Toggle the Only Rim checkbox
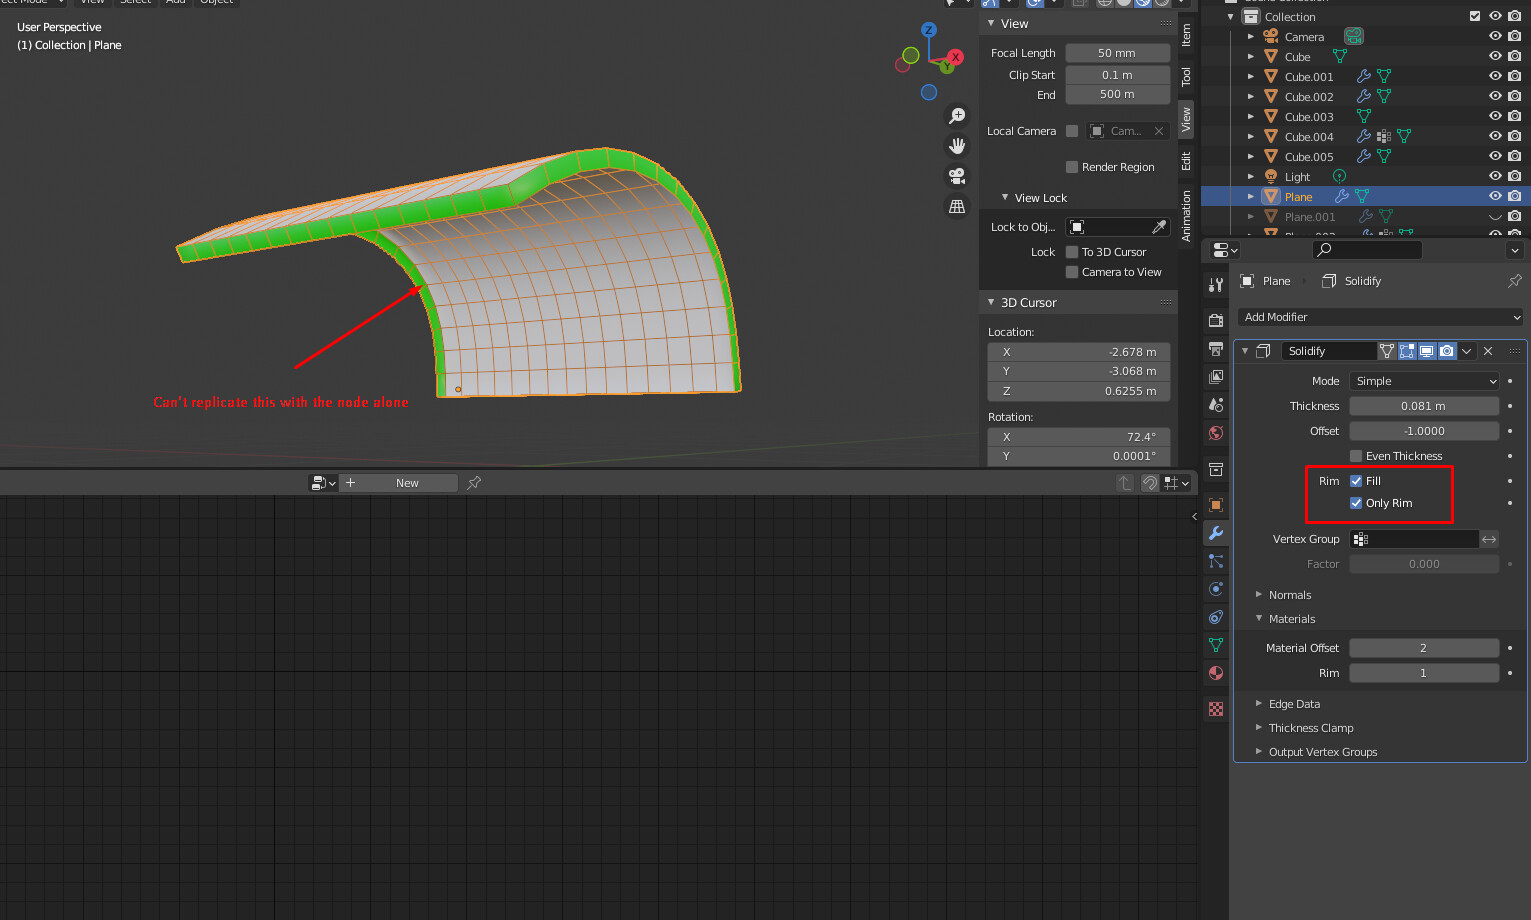Image resolution: width=1531 pixels, height=920 pixels. pos(1356,503)
